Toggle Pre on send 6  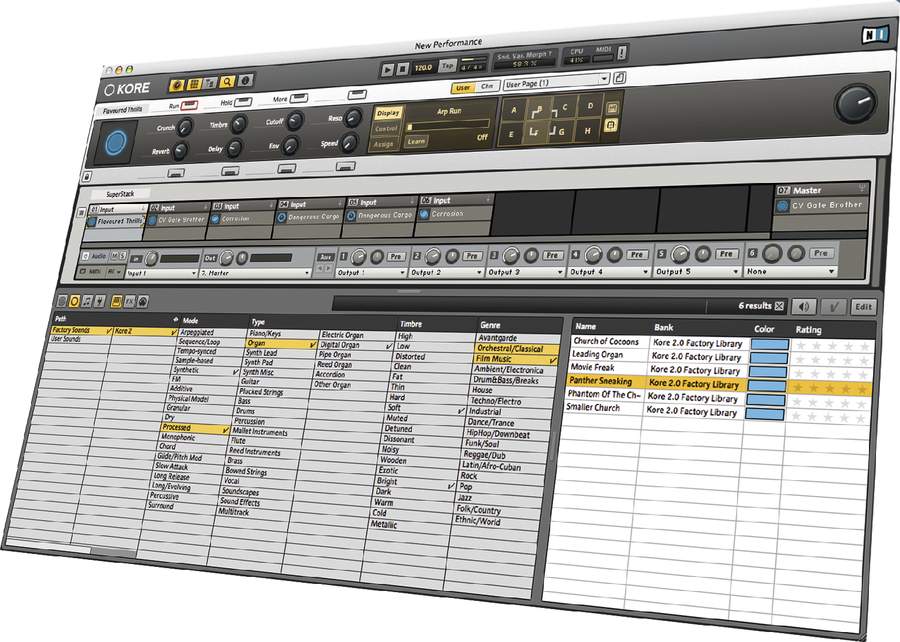[x=821, y=253]
